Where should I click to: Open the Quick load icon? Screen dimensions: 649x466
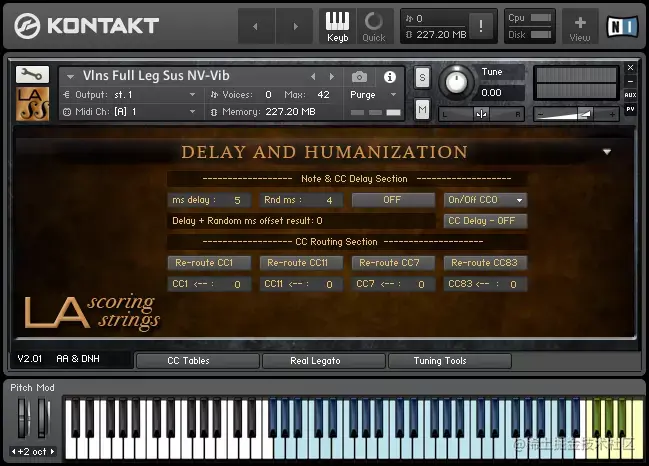click(374, 26)
